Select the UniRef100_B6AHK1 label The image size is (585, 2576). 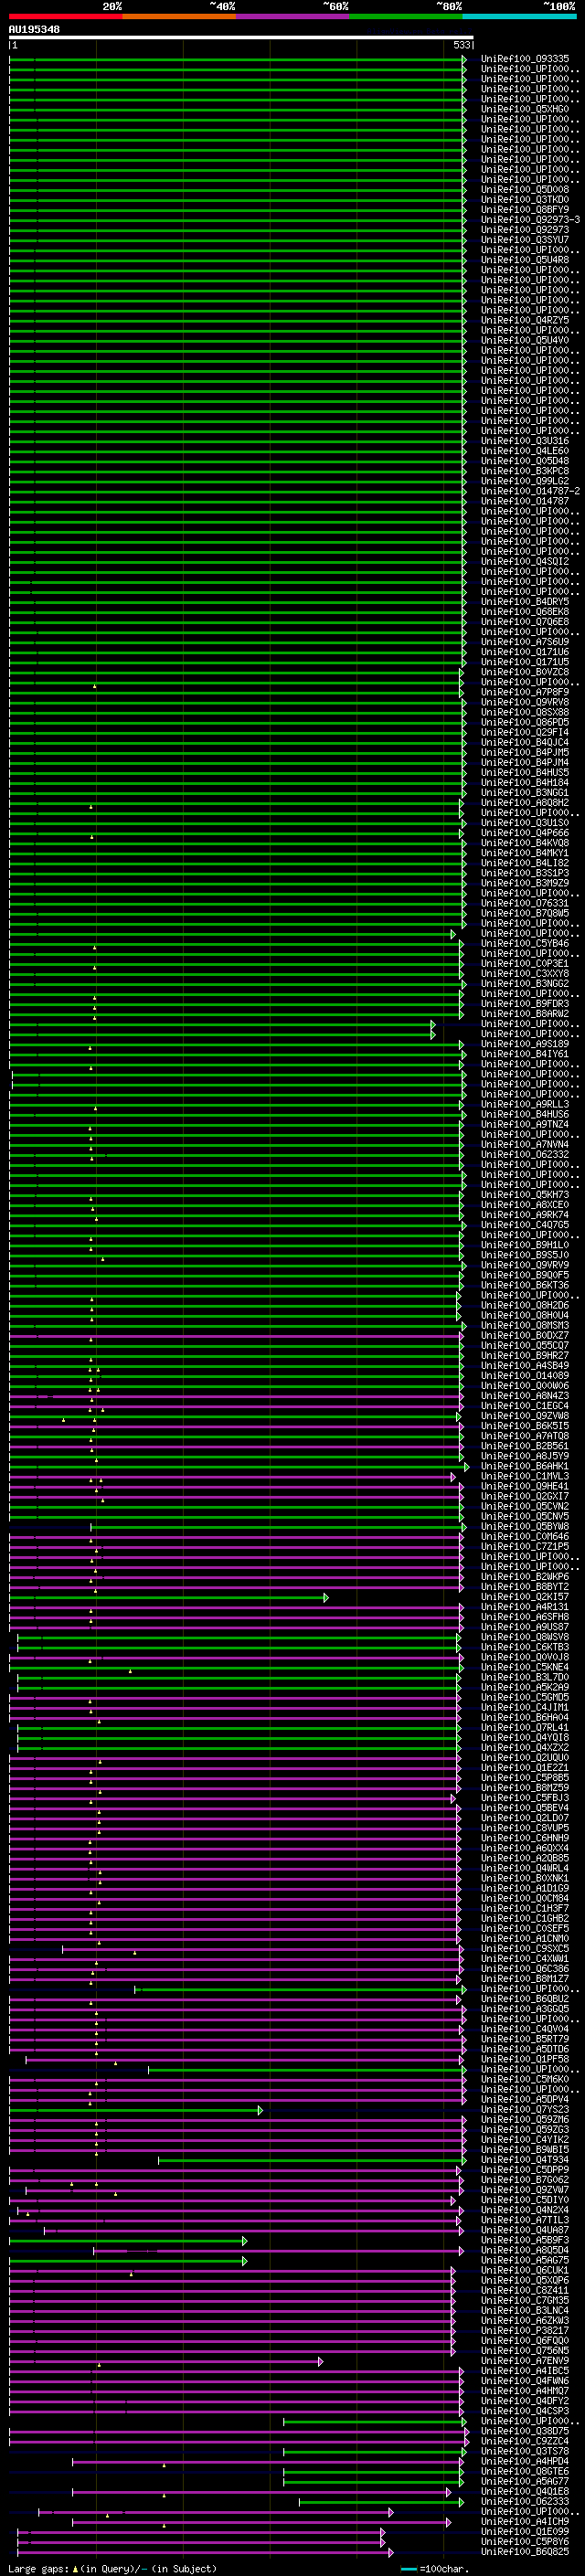pos(525,1466)
